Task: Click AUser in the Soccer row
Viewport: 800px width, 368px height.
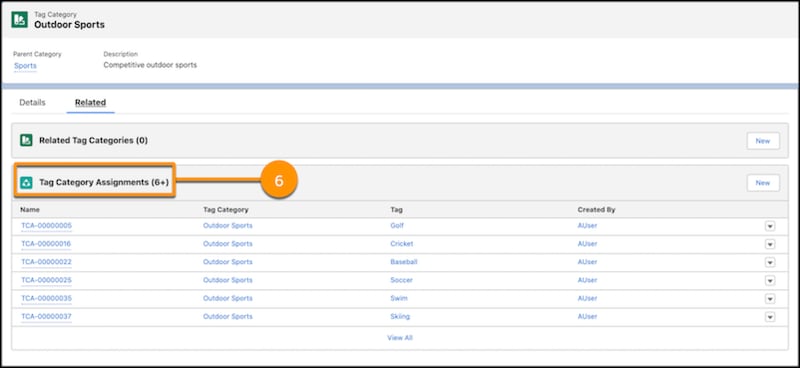Action: tap(587, 280)
